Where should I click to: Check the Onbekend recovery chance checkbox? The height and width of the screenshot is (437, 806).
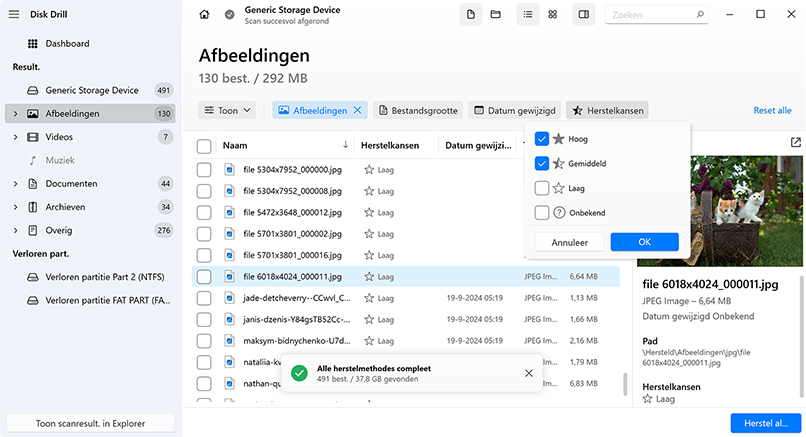pos(542,212)
